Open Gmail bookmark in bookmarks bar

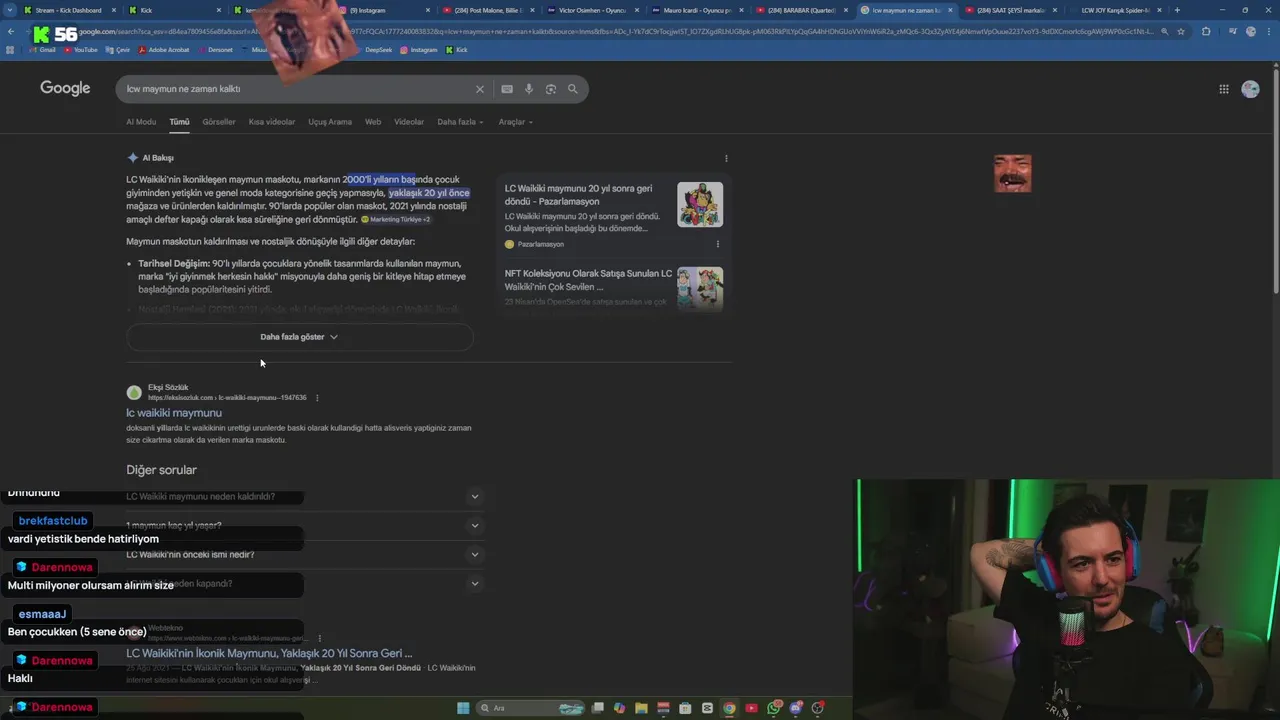[43, 49]
